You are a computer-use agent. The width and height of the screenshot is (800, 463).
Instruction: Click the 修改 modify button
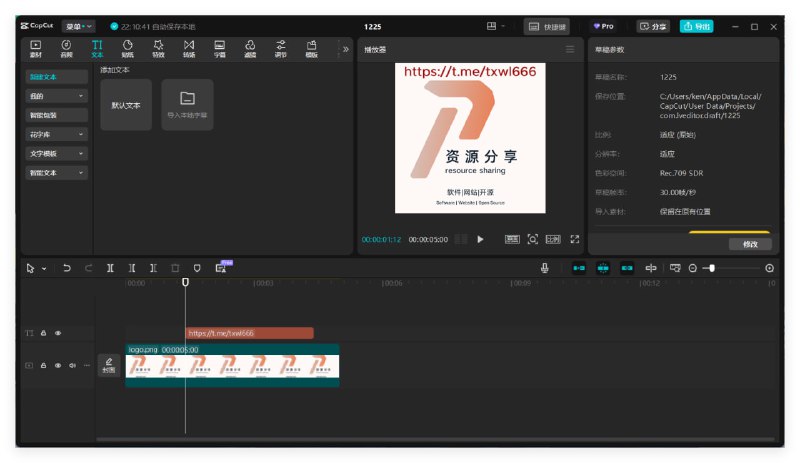click(750, 244)
